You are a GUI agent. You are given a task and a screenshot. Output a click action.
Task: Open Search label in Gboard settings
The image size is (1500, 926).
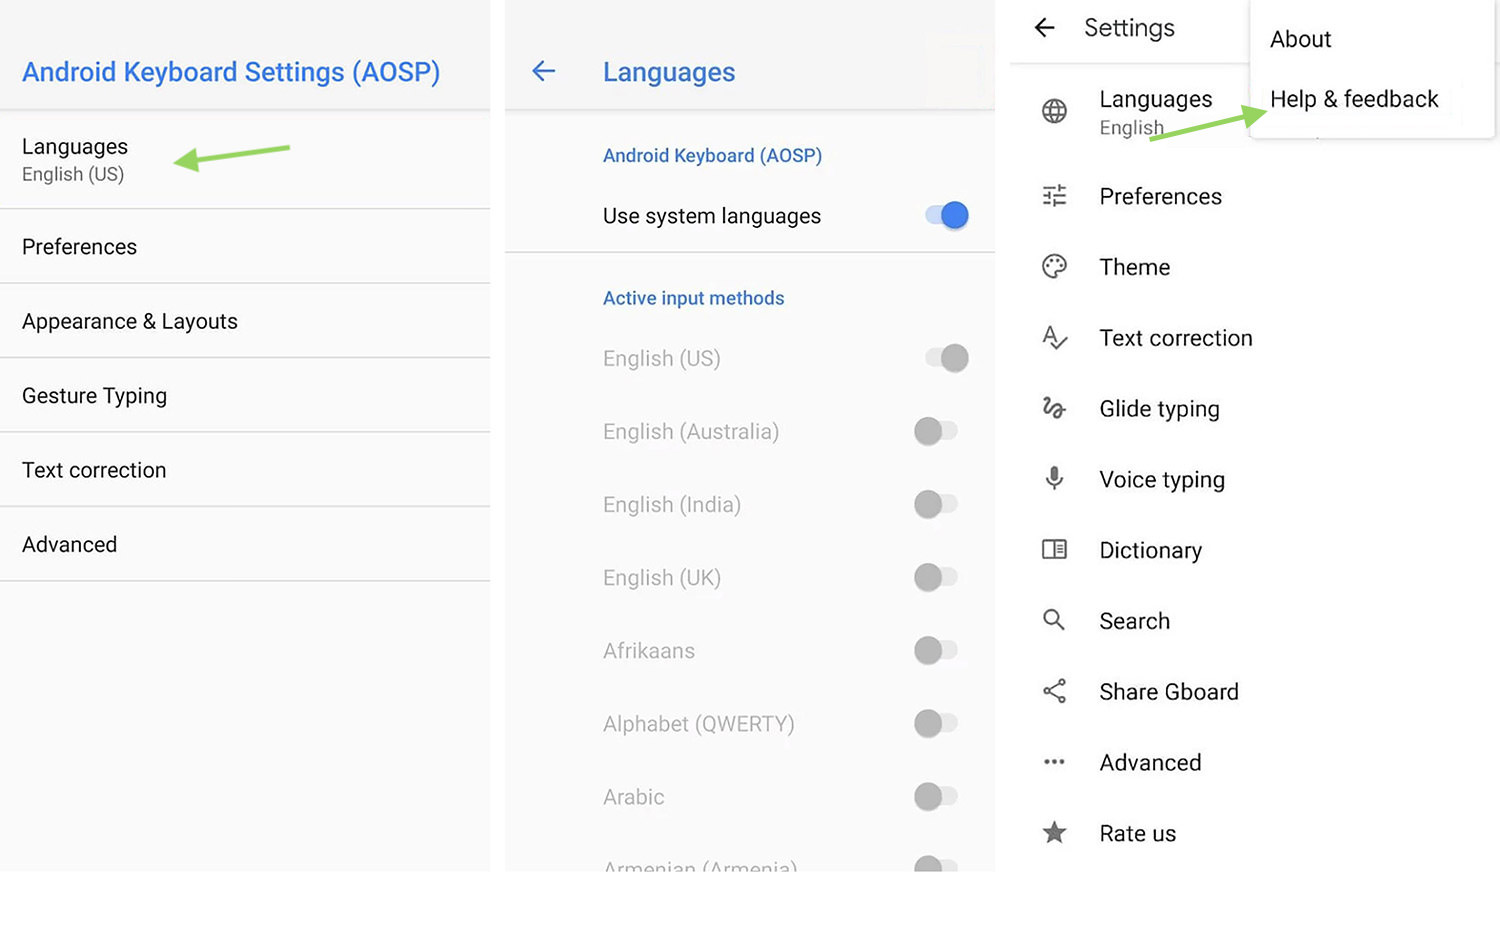pyautogui.click(x=1134, y=621)
